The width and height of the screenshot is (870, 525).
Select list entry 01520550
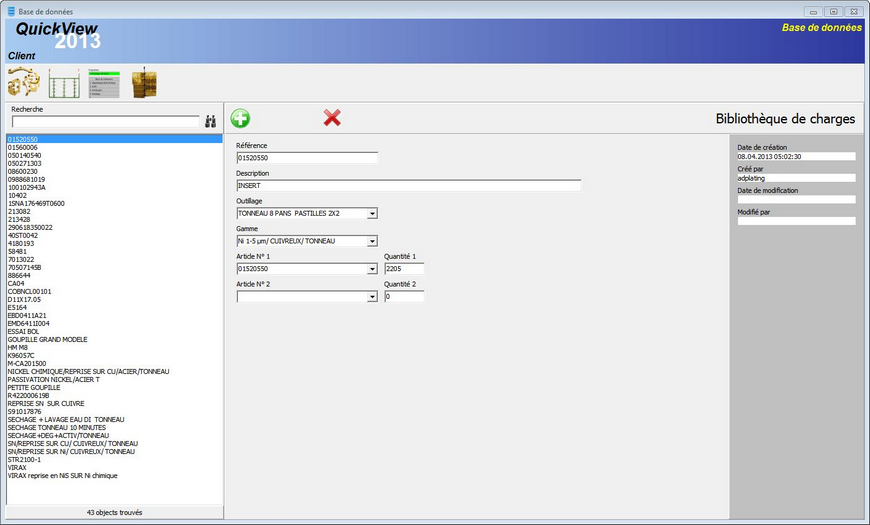(x=114, y=139)
